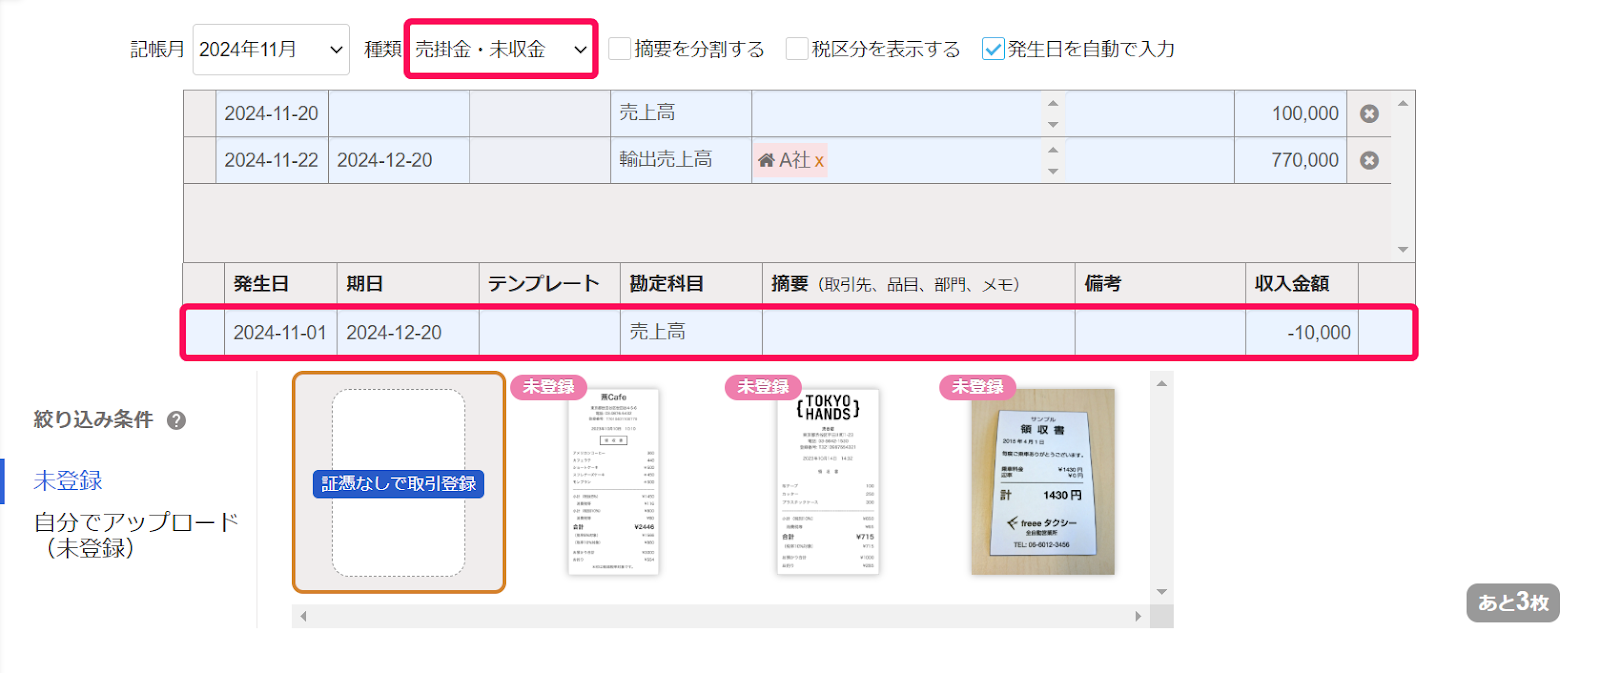
Task: Click receipt panel scroll right arrow
Action: (1138, 616)
